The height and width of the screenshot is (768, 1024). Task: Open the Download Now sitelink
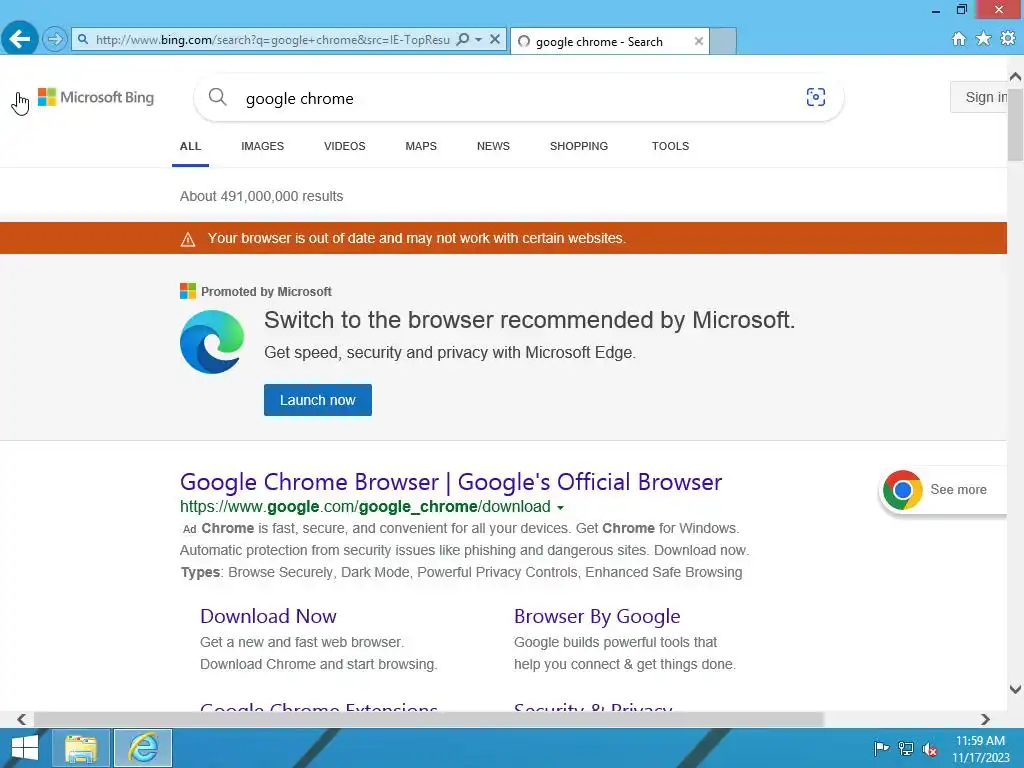268,616
